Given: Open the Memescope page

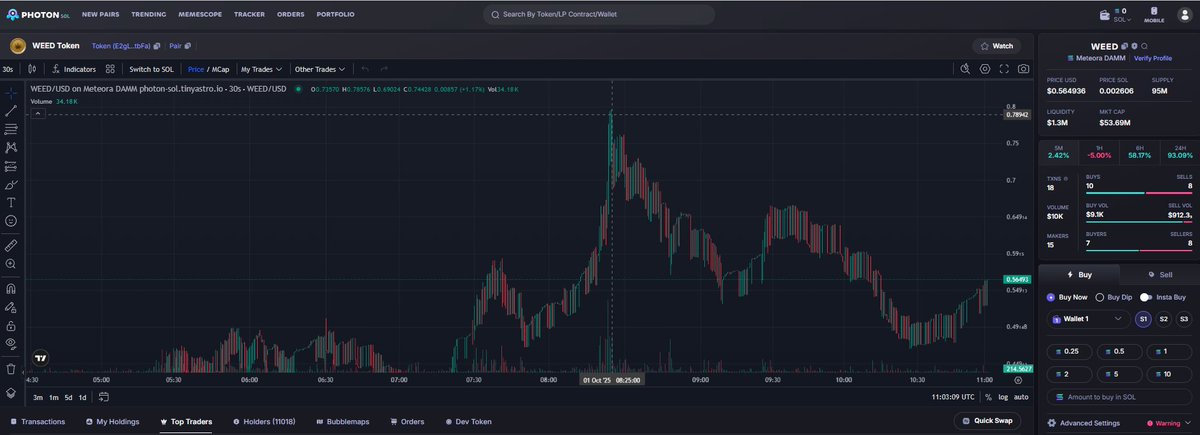Looking at the screenshot, I should pyautogui.click(x=201, y=15).
